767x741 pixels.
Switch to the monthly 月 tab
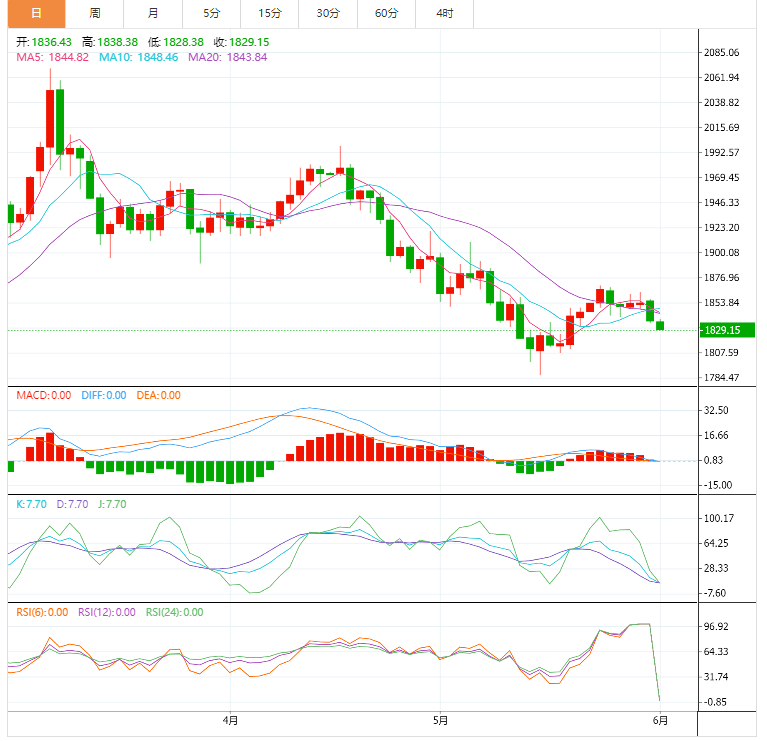tap(153, 14)
